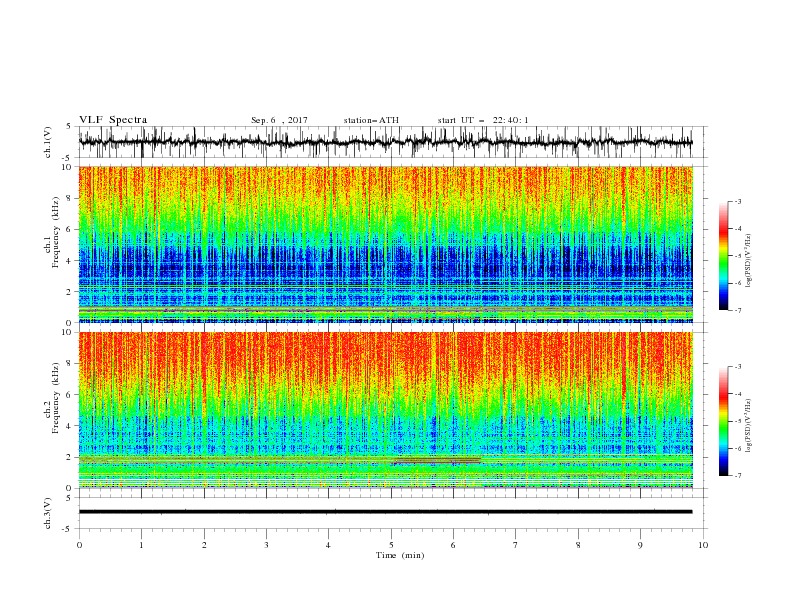Click the "-7" tick on upper colorbar
Screen dimensions: 792x612
pos(737,310)
